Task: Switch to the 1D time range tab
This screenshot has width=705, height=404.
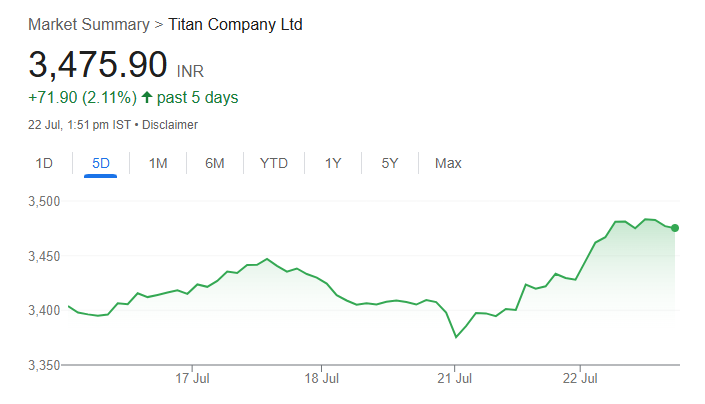Action: (44, 163)
